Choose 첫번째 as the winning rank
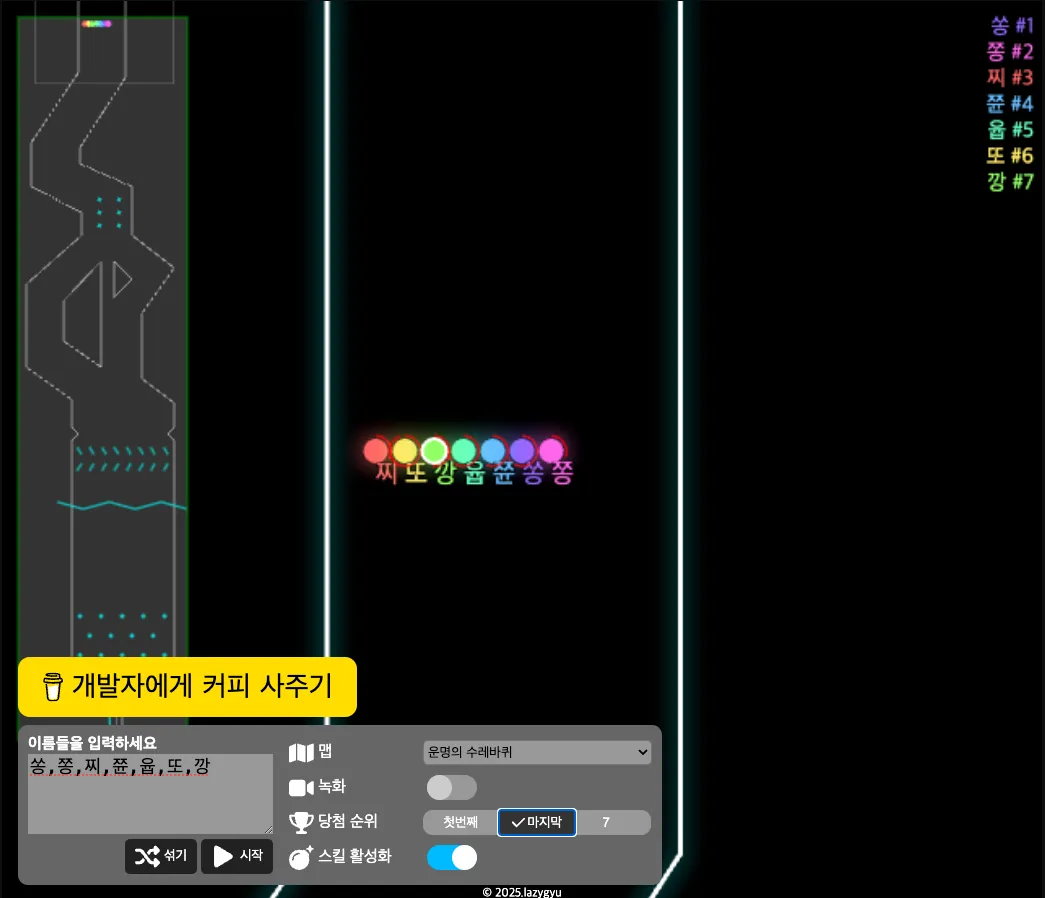Image resolution: width=1045 pixels, height=898 pixels. (460, 822)
